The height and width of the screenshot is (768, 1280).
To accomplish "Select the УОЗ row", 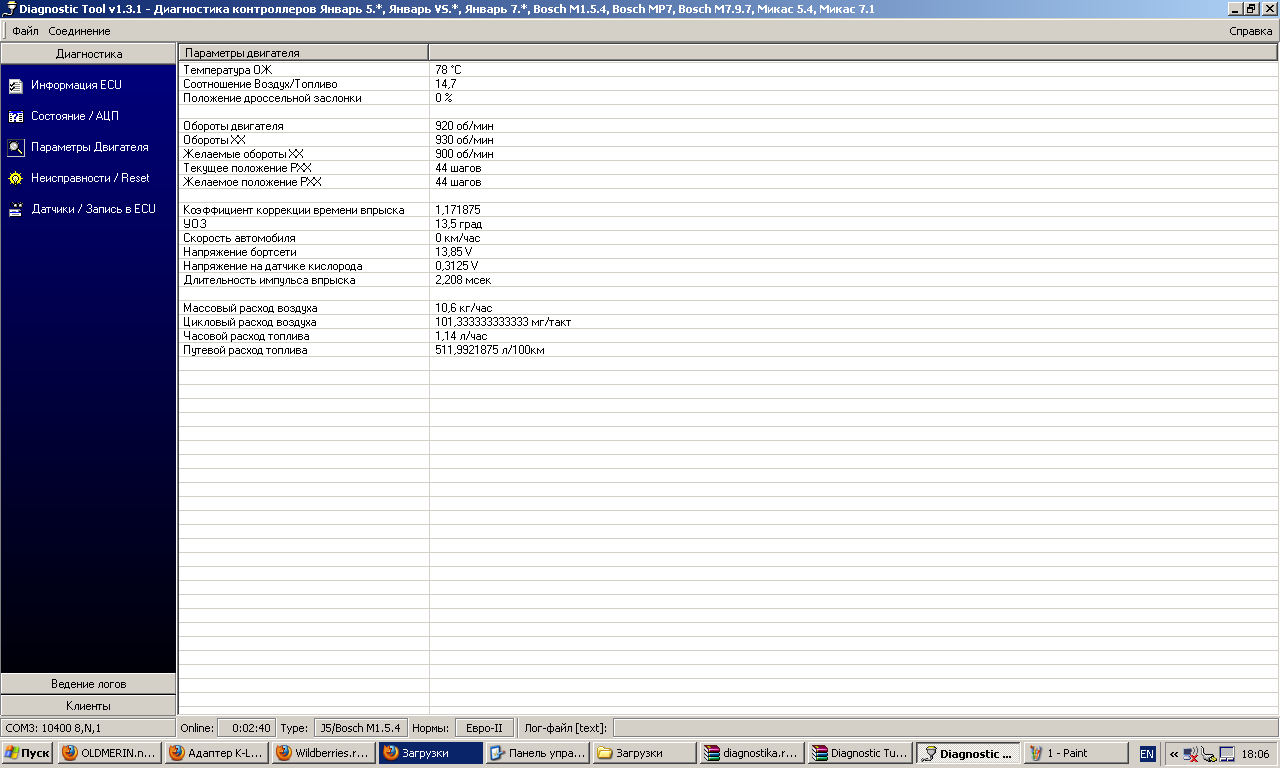I will coord(729,224).
